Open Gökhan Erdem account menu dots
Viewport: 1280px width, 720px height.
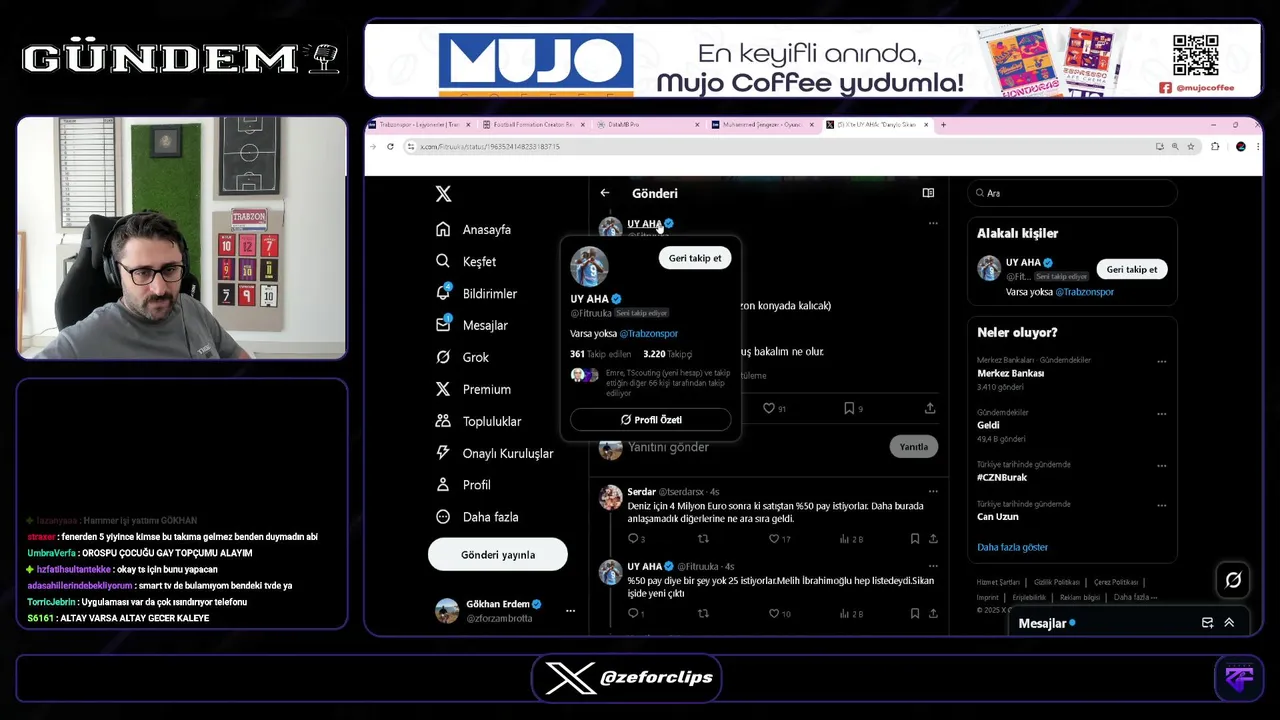click(570, 611)
